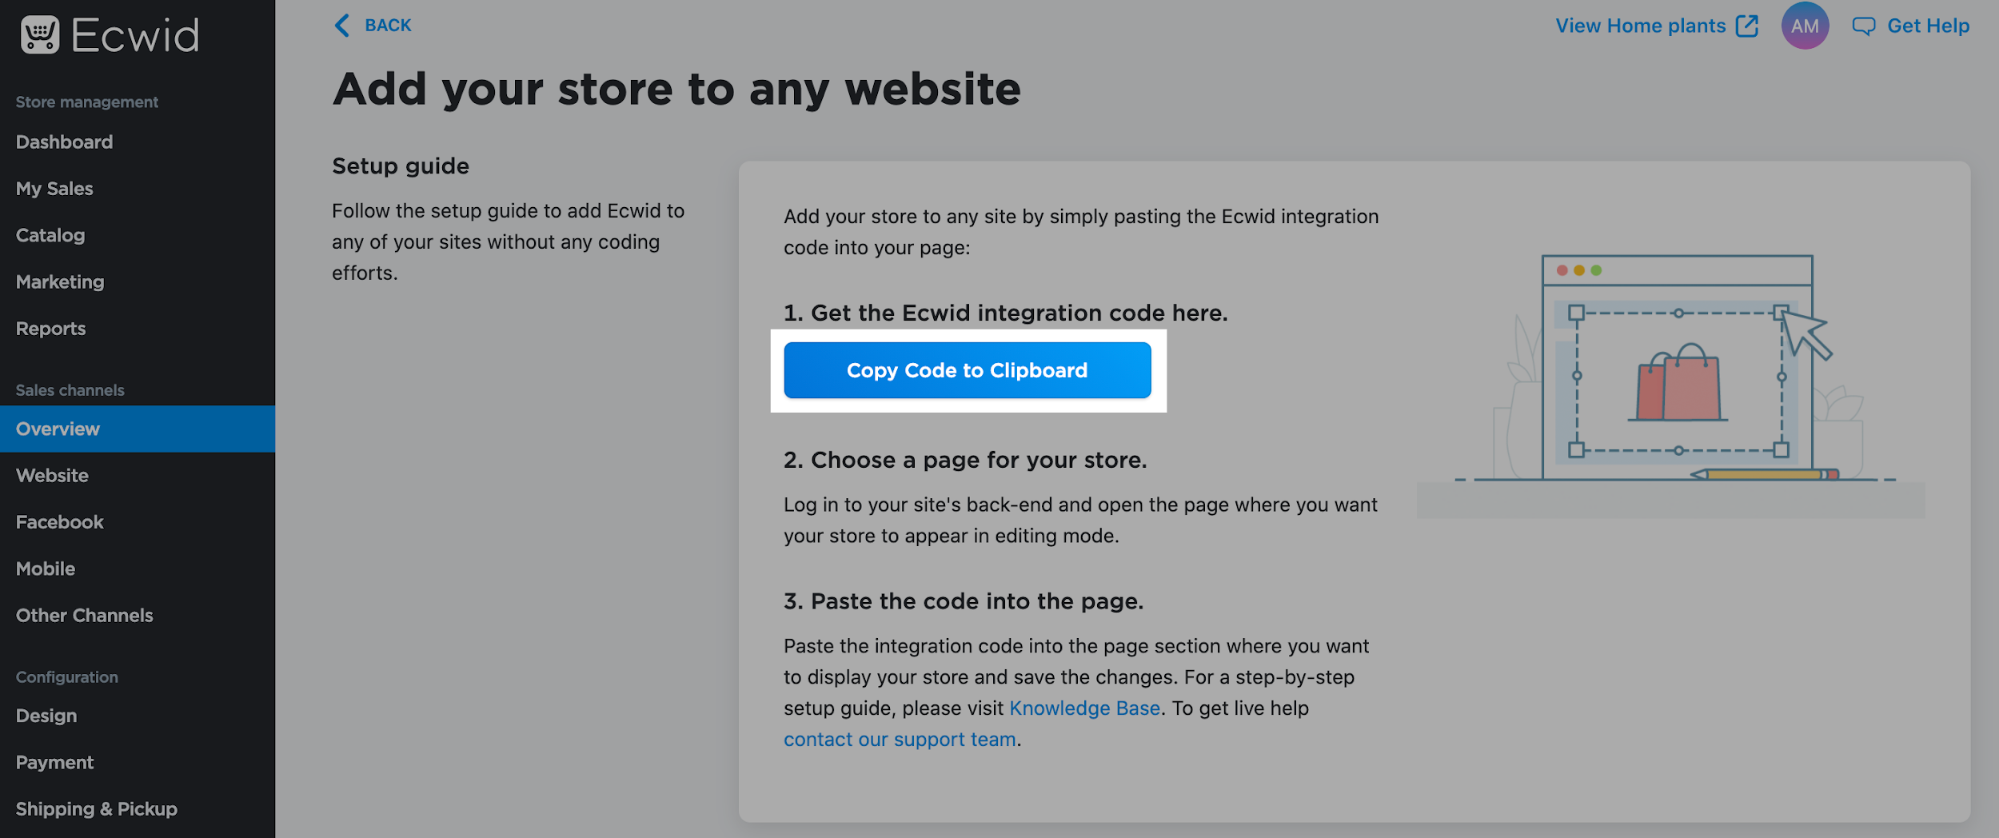Click '2. Choose a page for your store.'

click(x=966, y=460)
